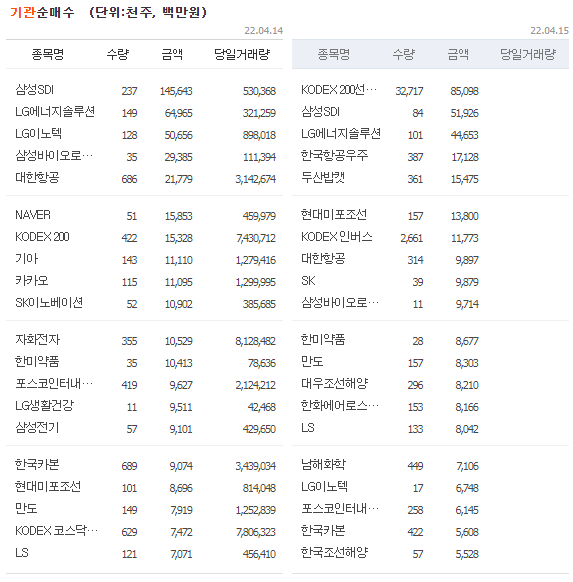
Task: Open 삼성SDI in the 22.04.14 table
Action: tap(35, 90)
